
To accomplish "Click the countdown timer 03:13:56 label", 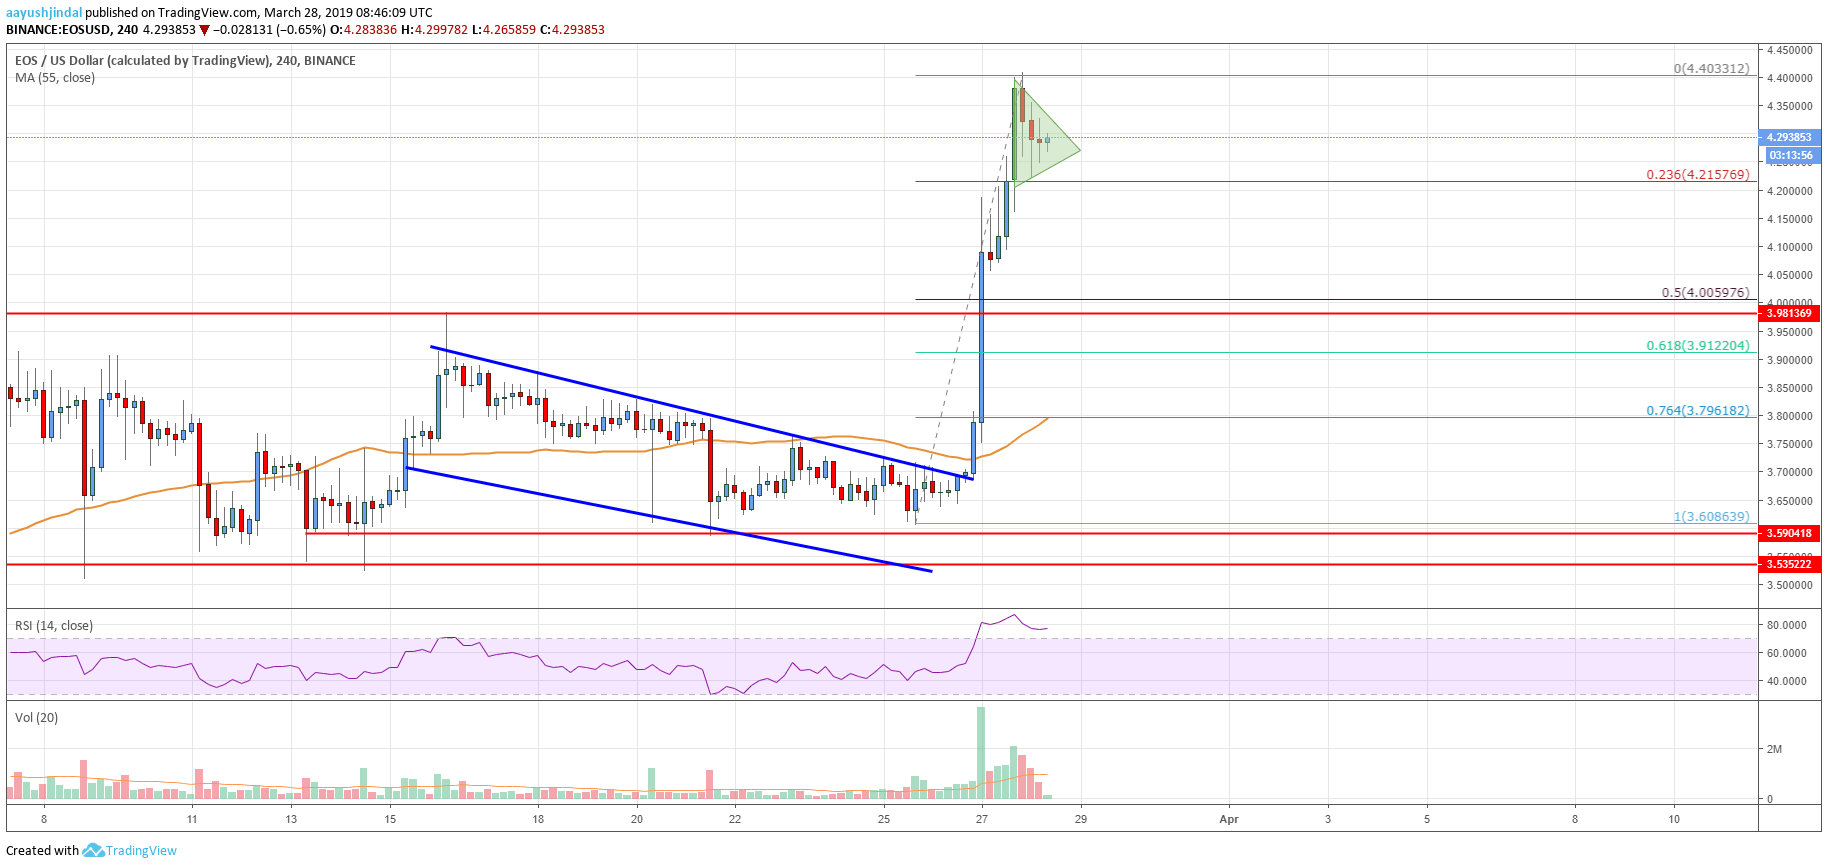I will click(x=1790, y=155).
